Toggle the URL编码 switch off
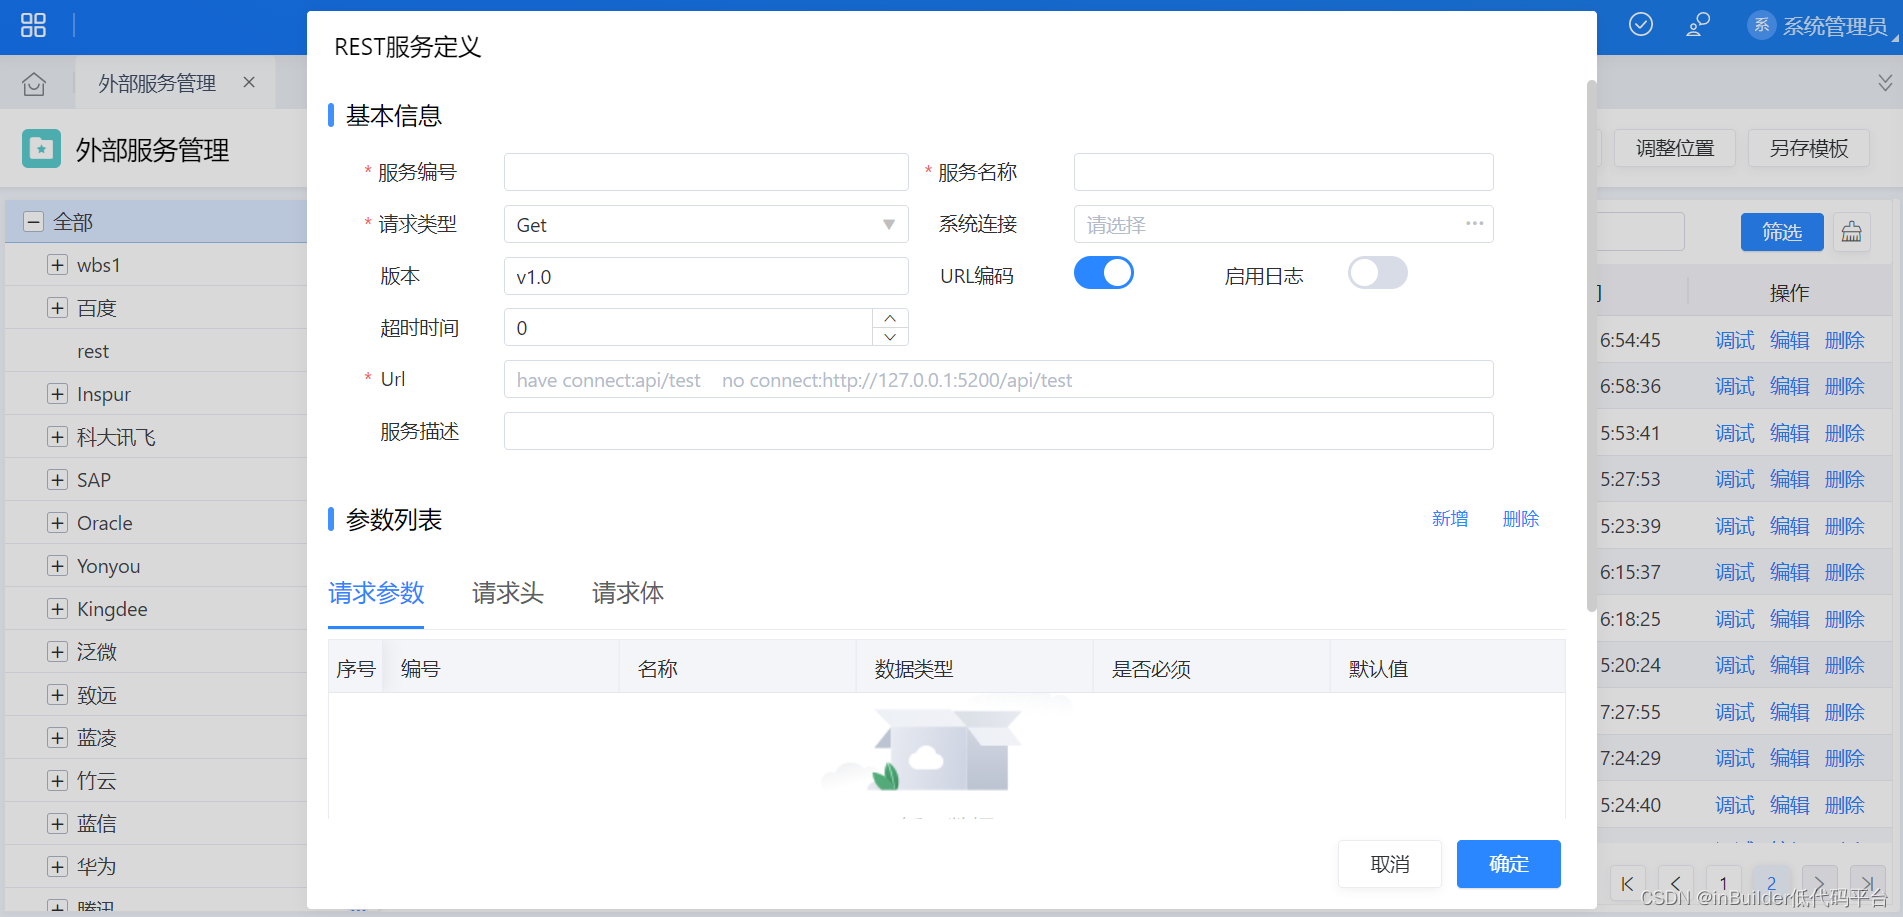 point(1104,273)
